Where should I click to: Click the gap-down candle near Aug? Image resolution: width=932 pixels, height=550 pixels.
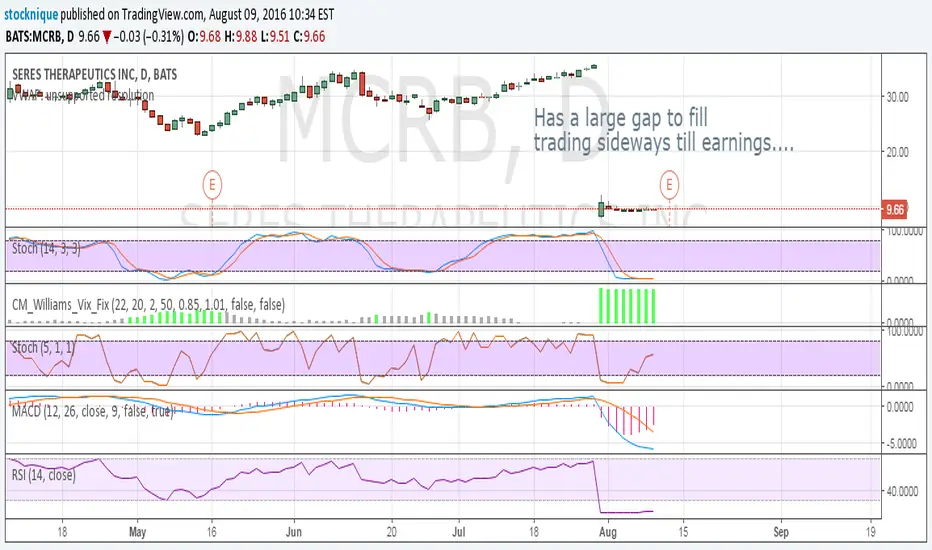[x=602, y=208]
